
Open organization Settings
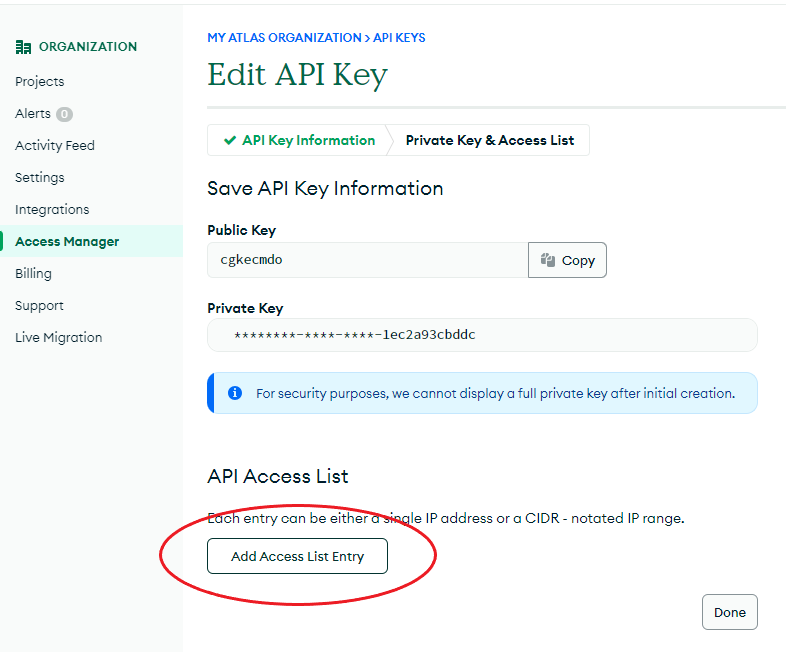40,178
